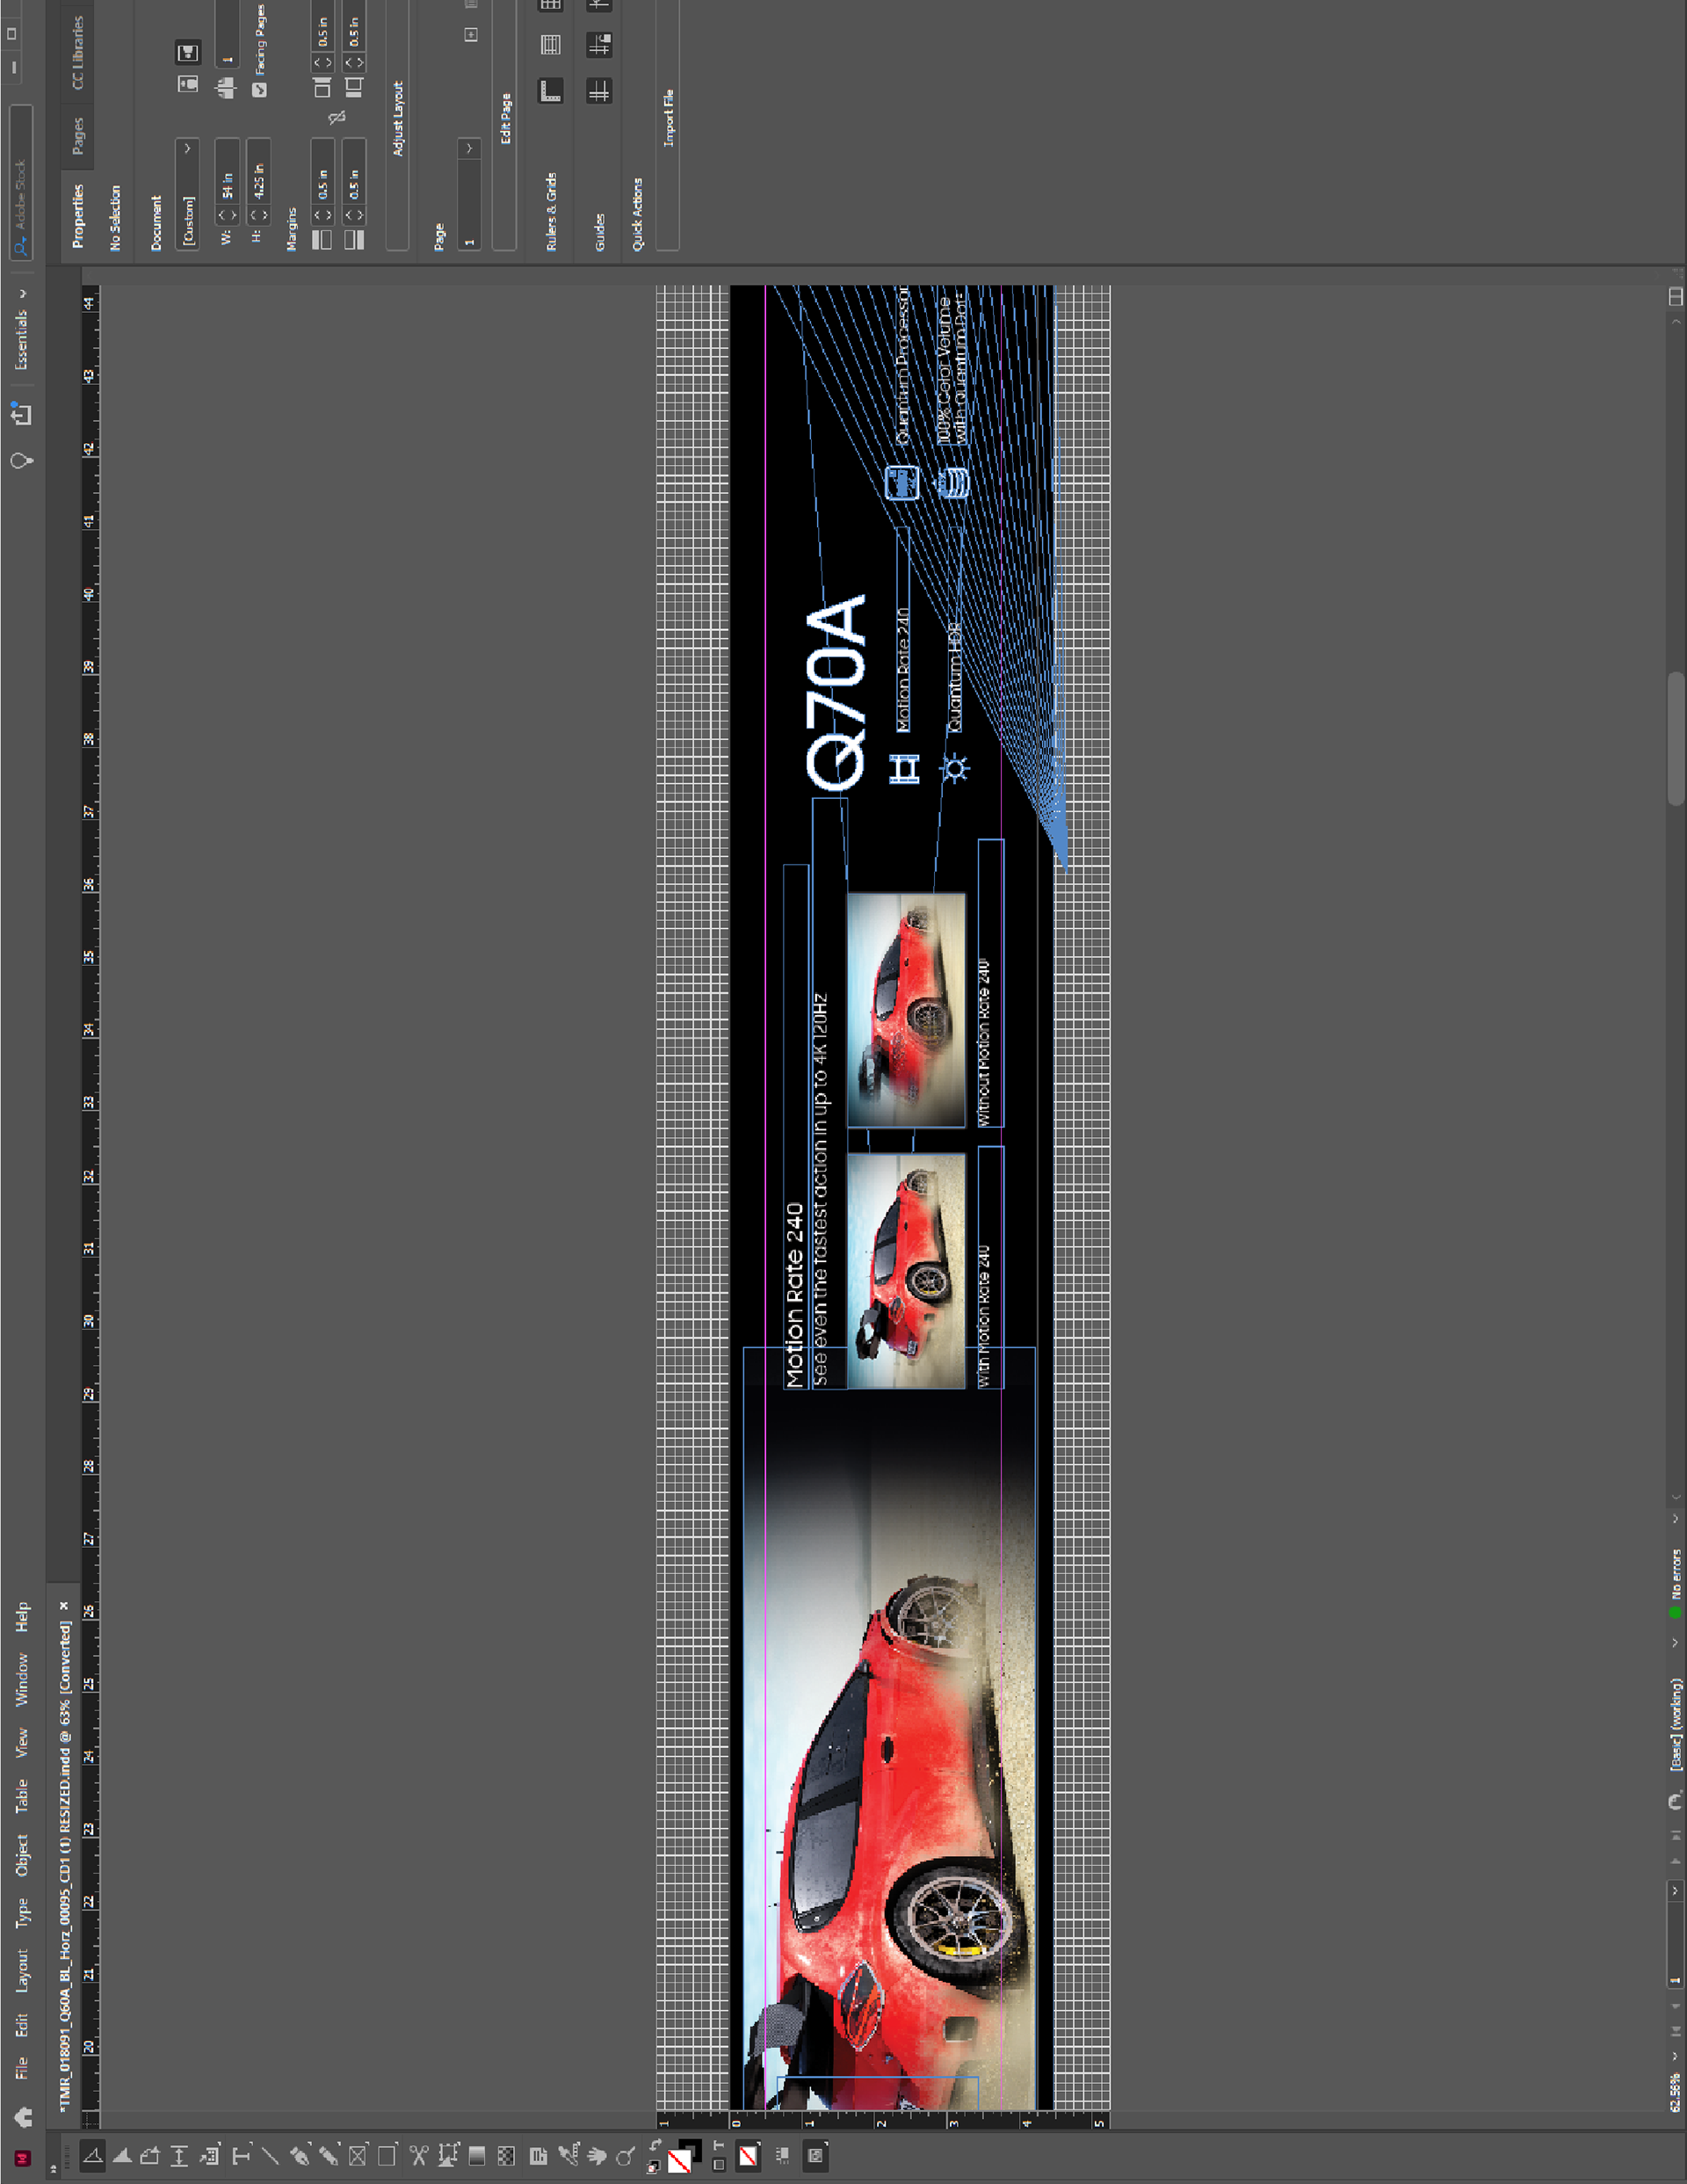The height and width of the screenshot is (2184, 1687).
Task: Open the Object menu
Action: (x=21, y=1855)
